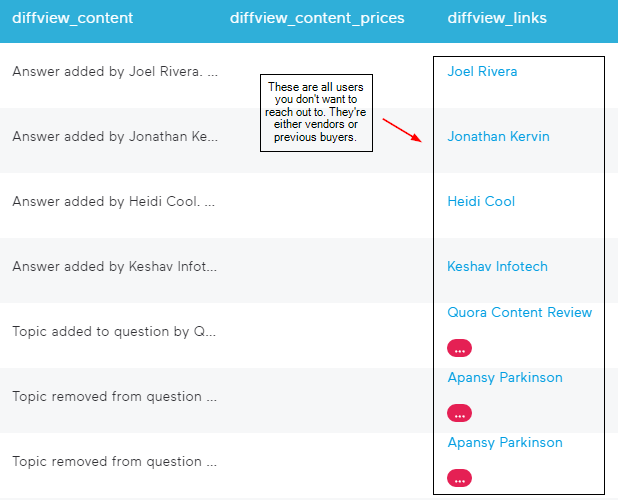
Task: Click the Keshav Infotech link
Action: (x=497, y=267)
